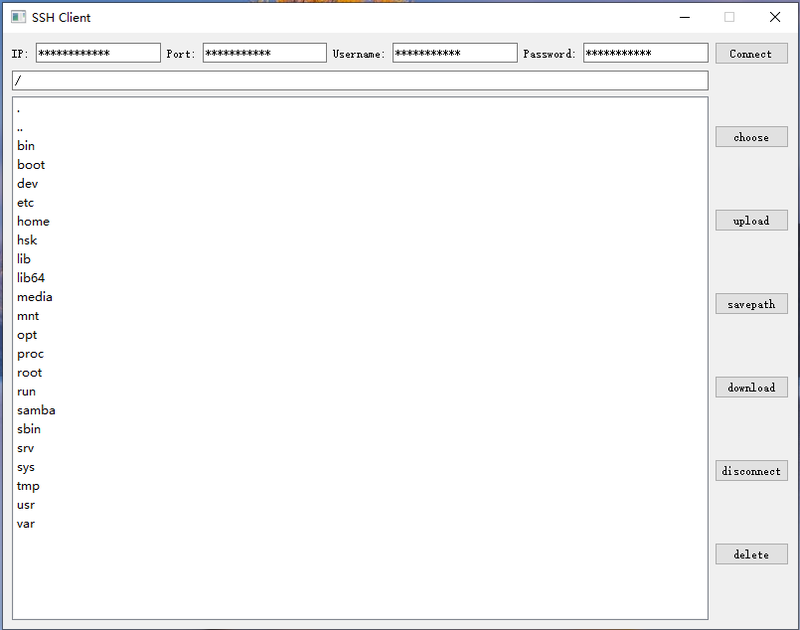Screen dimensions: 800x630
Task: Focus the Username input field
Action: pos(455,53)
